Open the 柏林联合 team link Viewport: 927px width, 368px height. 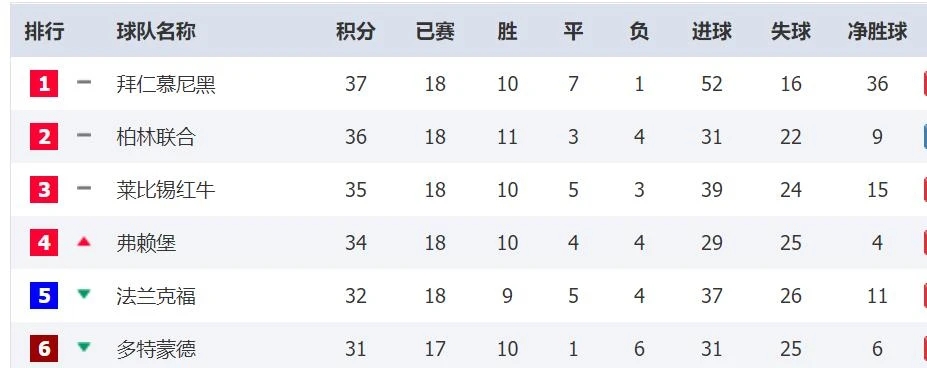pyautogui.click(x=156, y=137)
